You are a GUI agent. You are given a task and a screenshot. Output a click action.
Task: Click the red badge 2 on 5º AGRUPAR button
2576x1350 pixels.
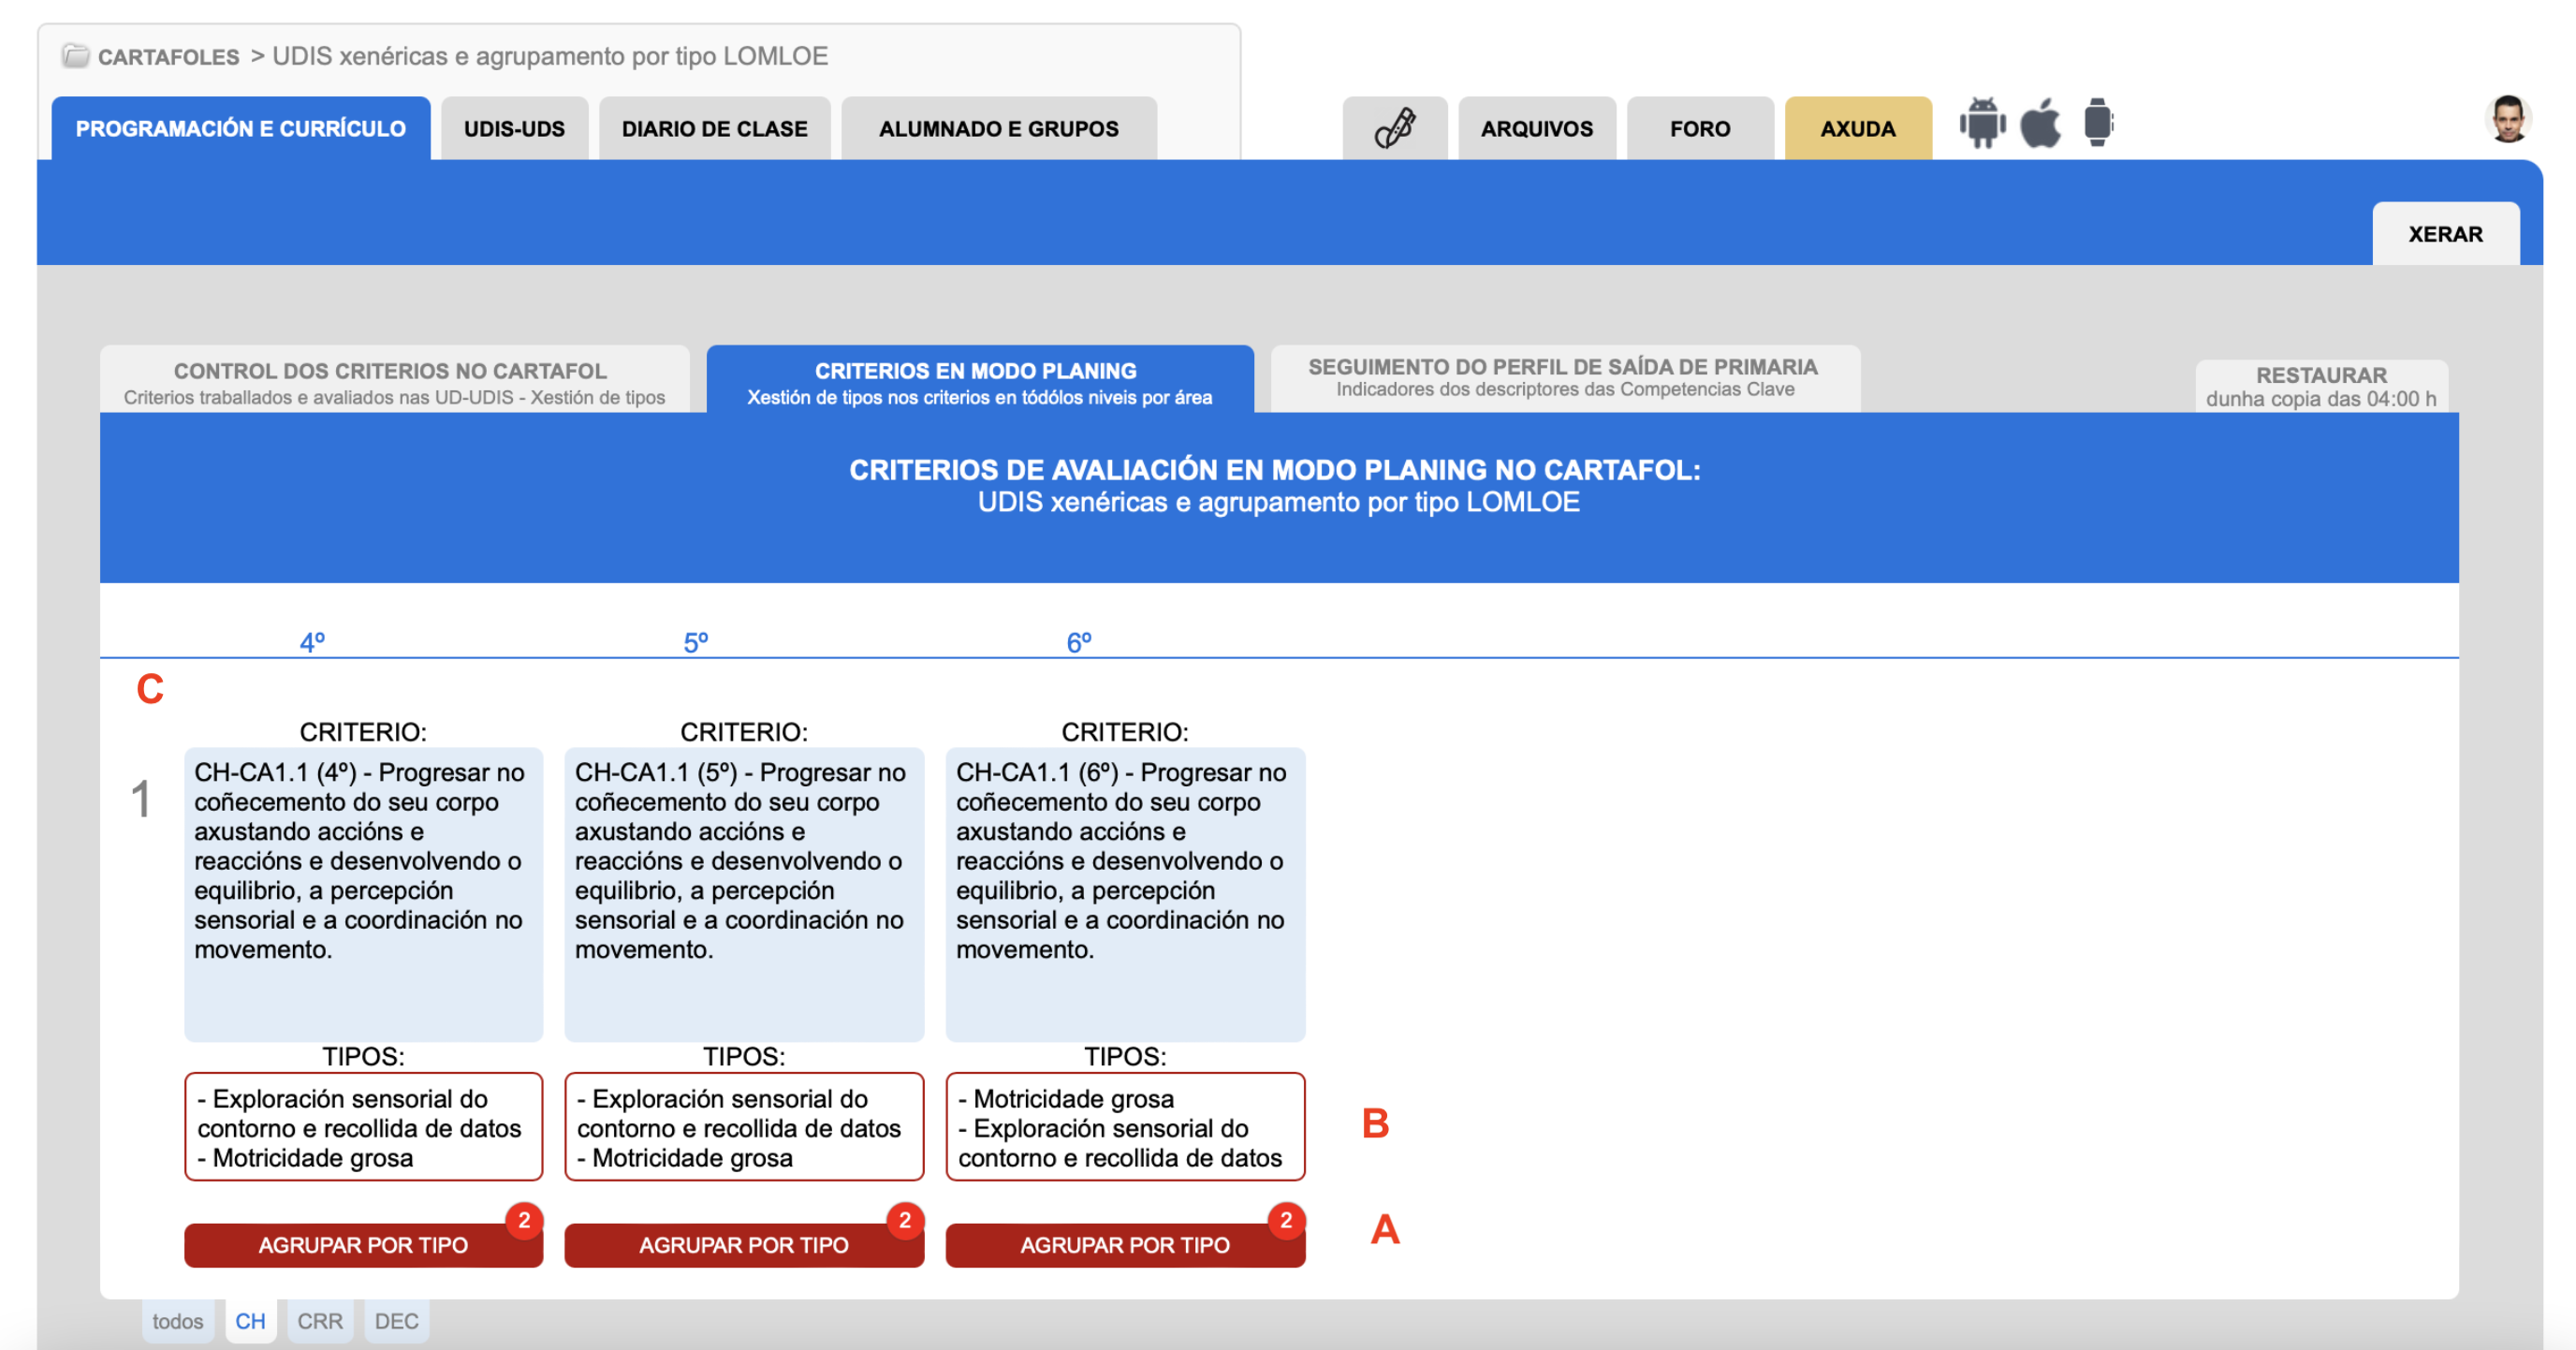905,1220
